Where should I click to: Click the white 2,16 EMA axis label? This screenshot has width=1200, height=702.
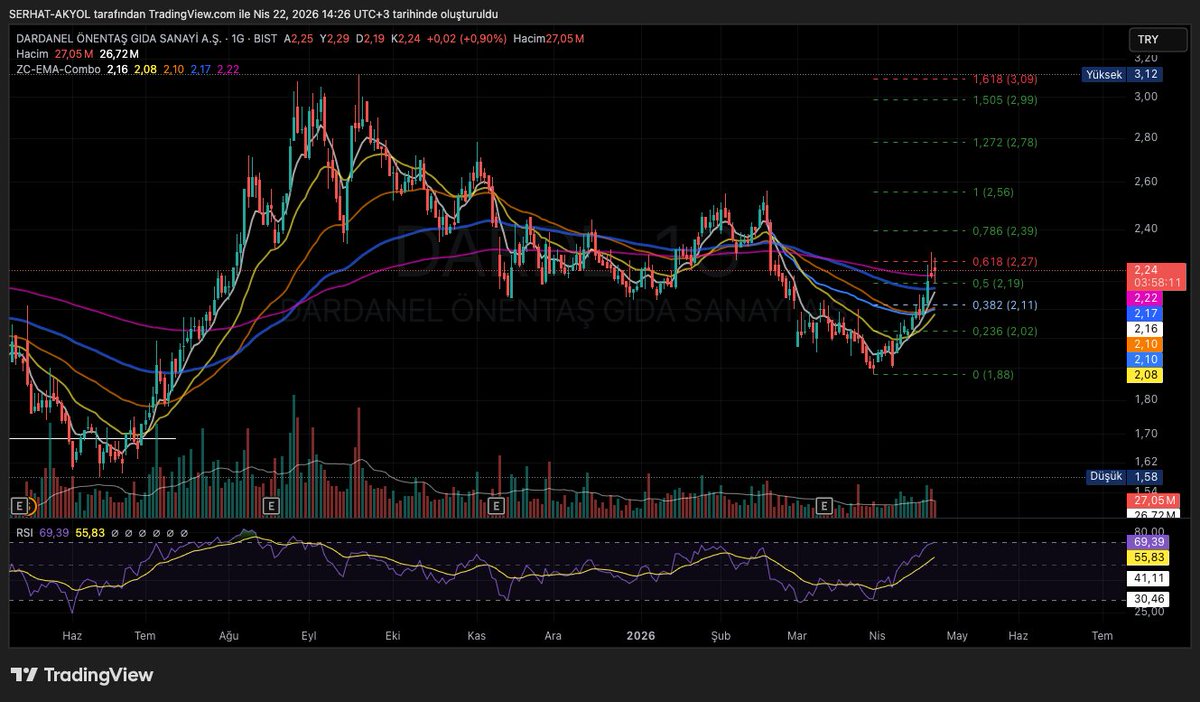(1146, 328)
